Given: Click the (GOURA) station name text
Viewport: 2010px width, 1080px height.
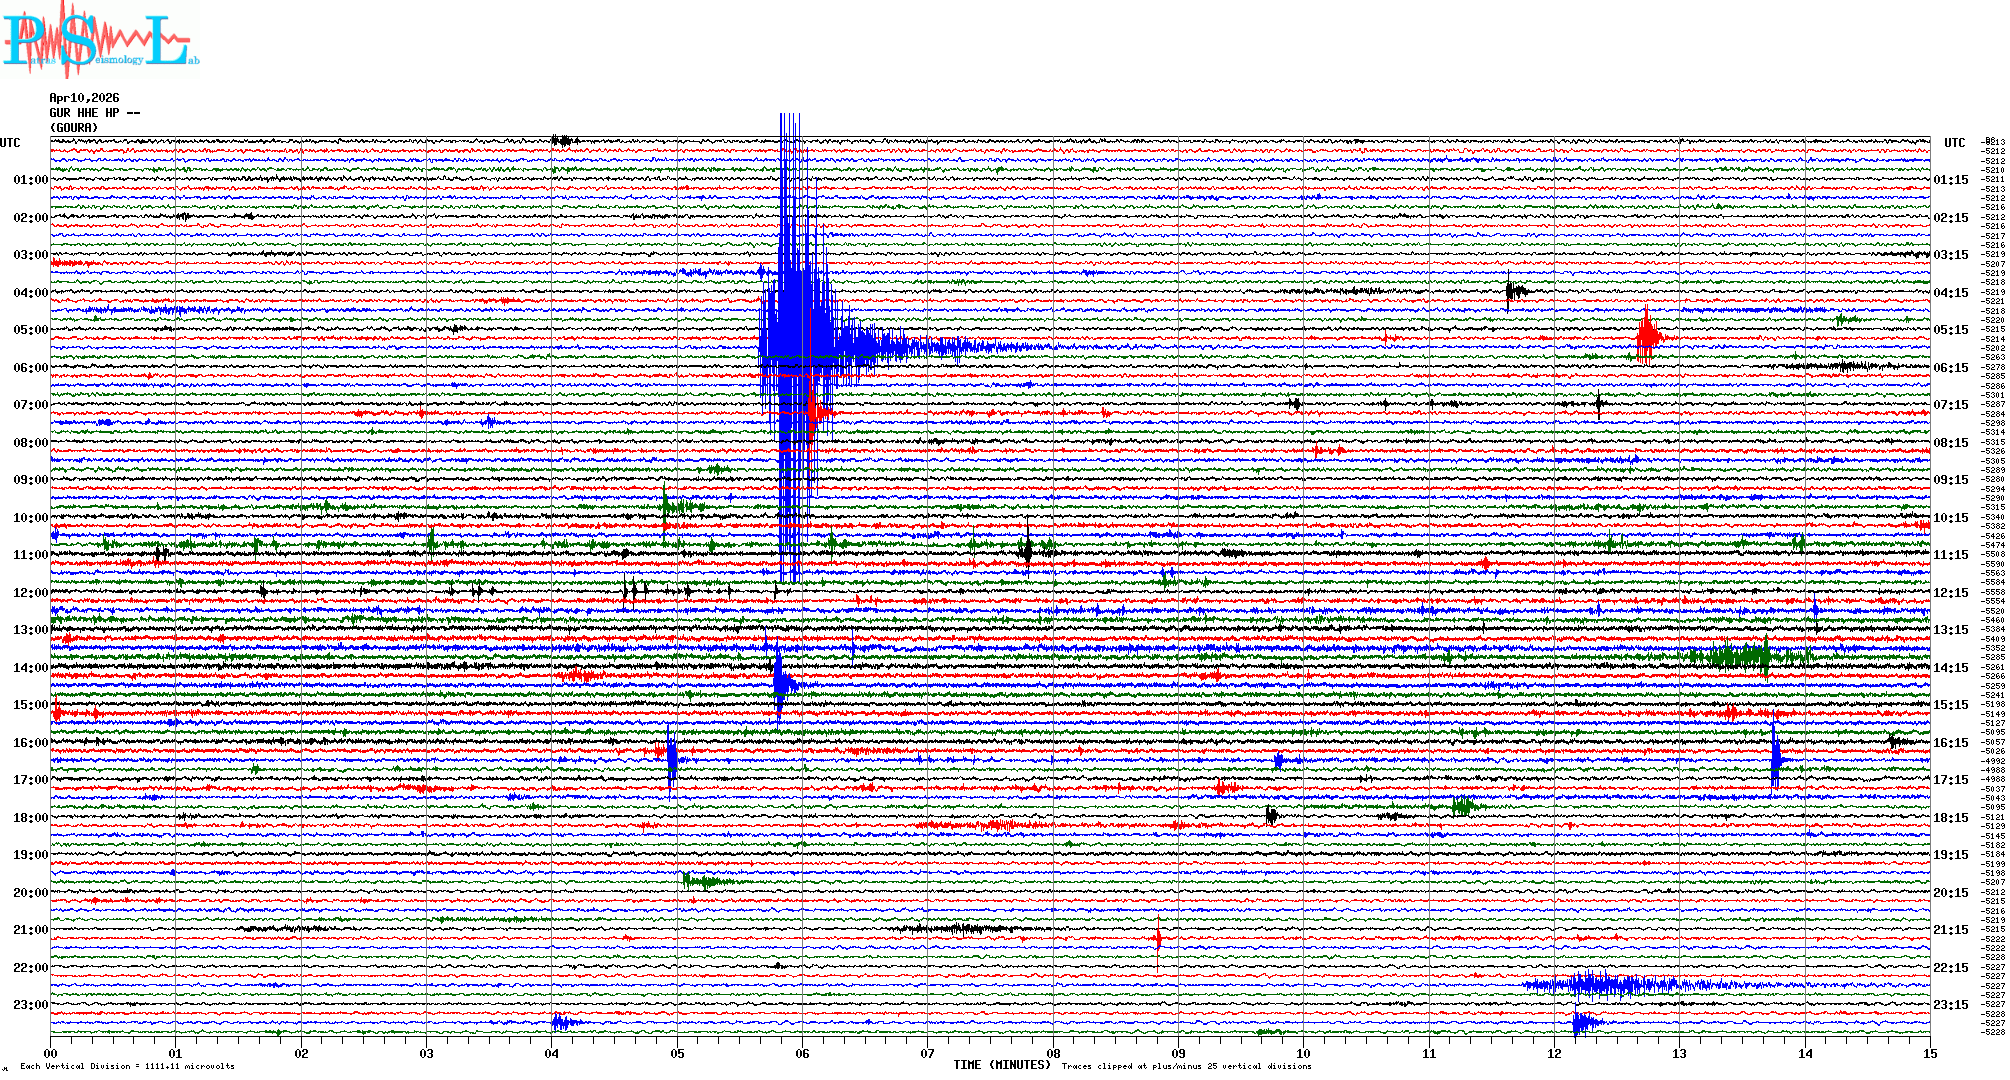Looking at the screenshot, I should [x=74, y=128].
